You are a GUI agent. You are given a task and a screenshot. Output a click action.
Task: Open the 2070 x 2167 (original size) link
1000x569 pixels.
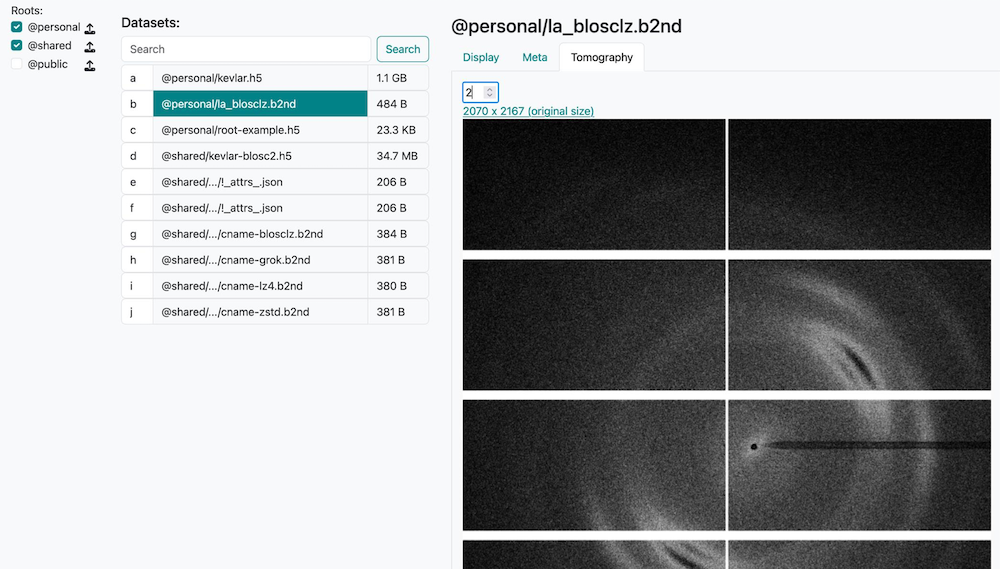528,111
